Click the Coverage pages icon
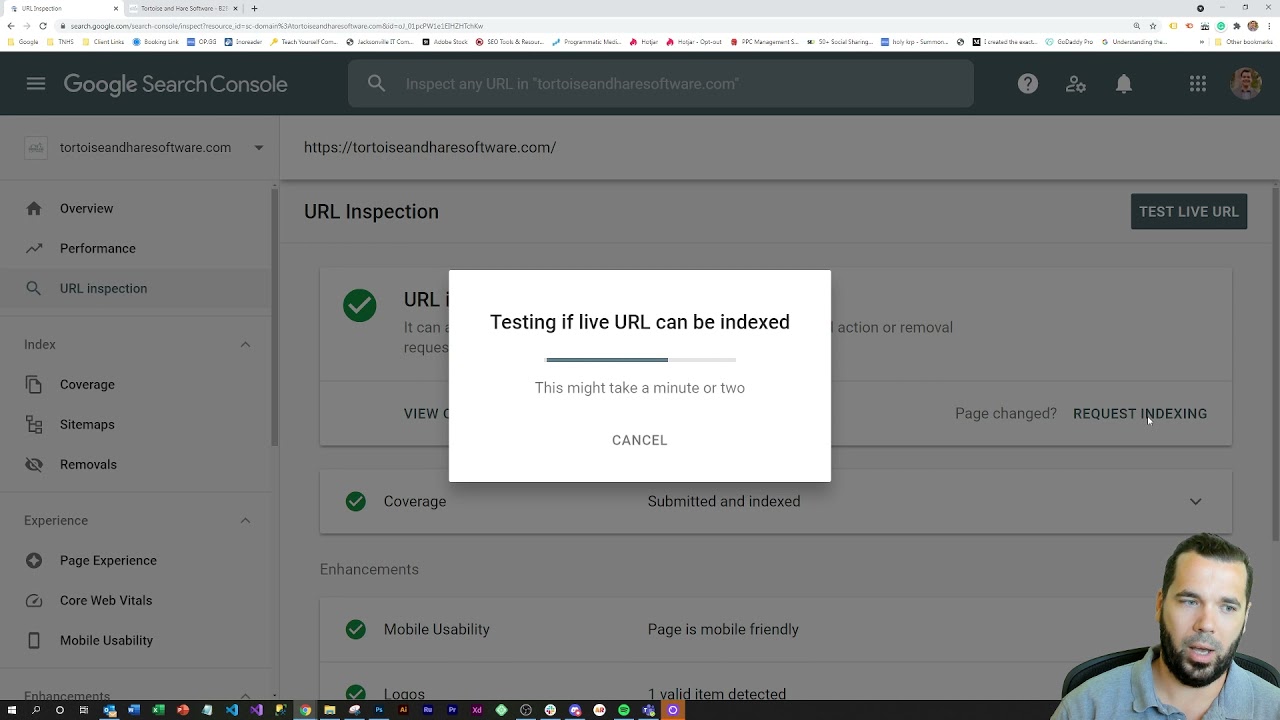 click(34, 384)
